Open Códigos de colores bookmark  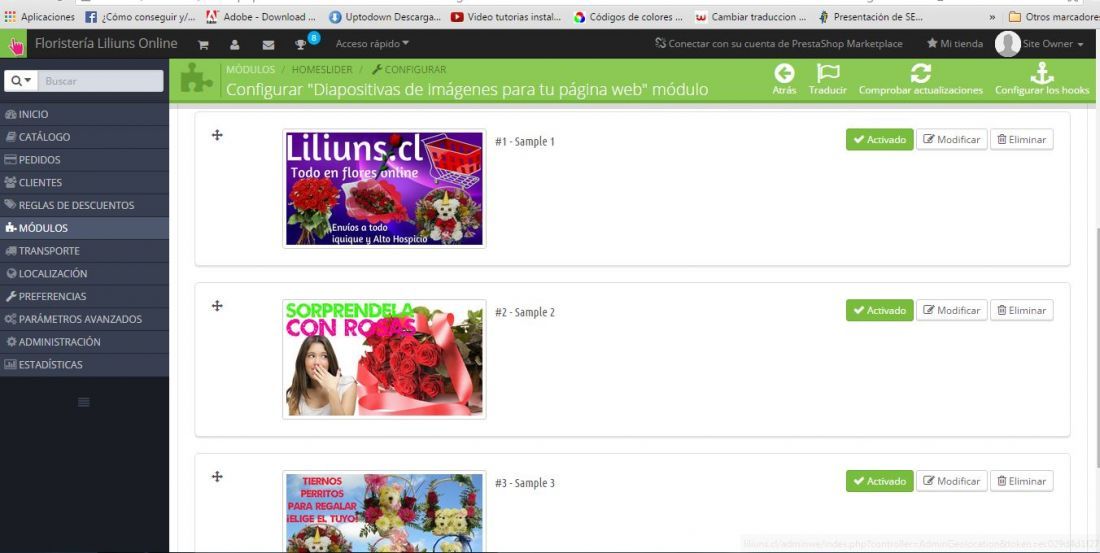coord(628,17)
